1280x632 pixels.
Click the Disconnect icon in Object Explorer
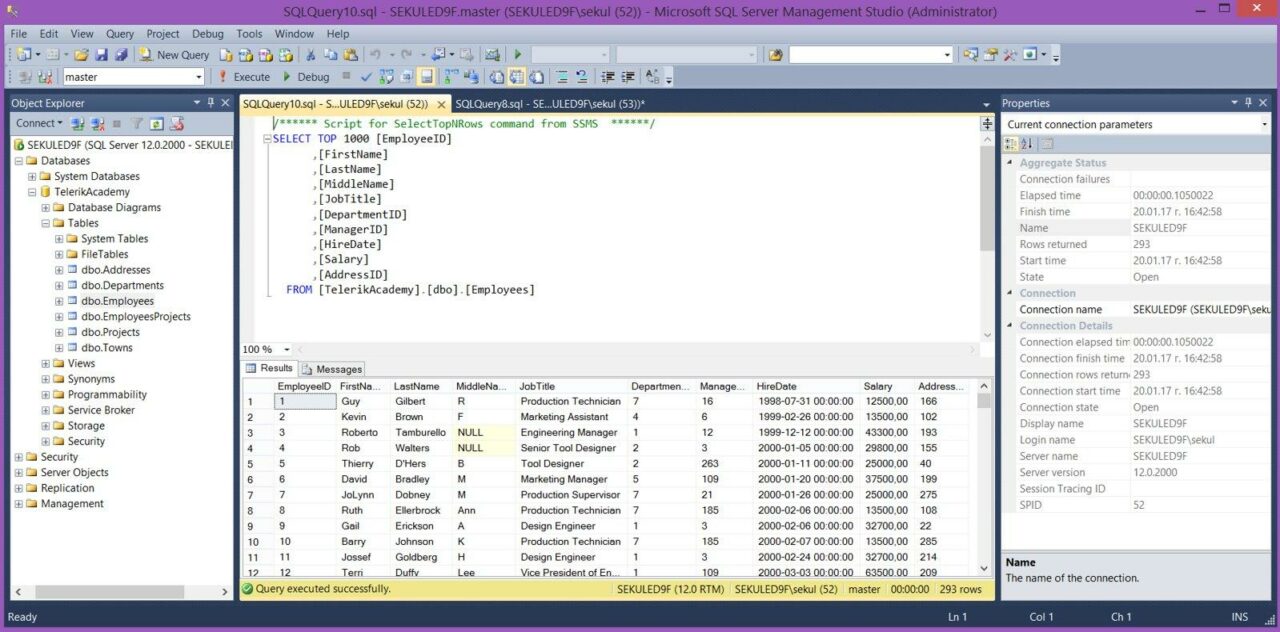[x=97, y=124]
